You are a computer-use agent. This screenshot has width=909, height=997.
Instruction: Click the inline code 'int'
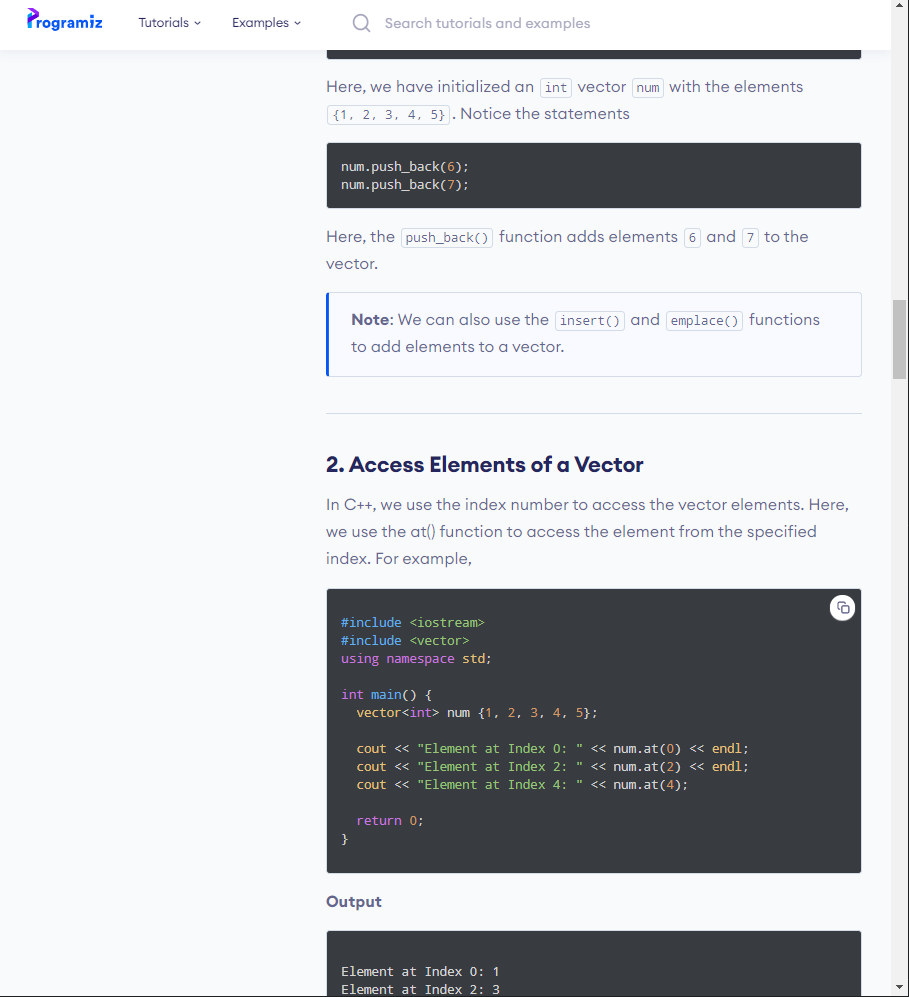(x=556, y=88)
